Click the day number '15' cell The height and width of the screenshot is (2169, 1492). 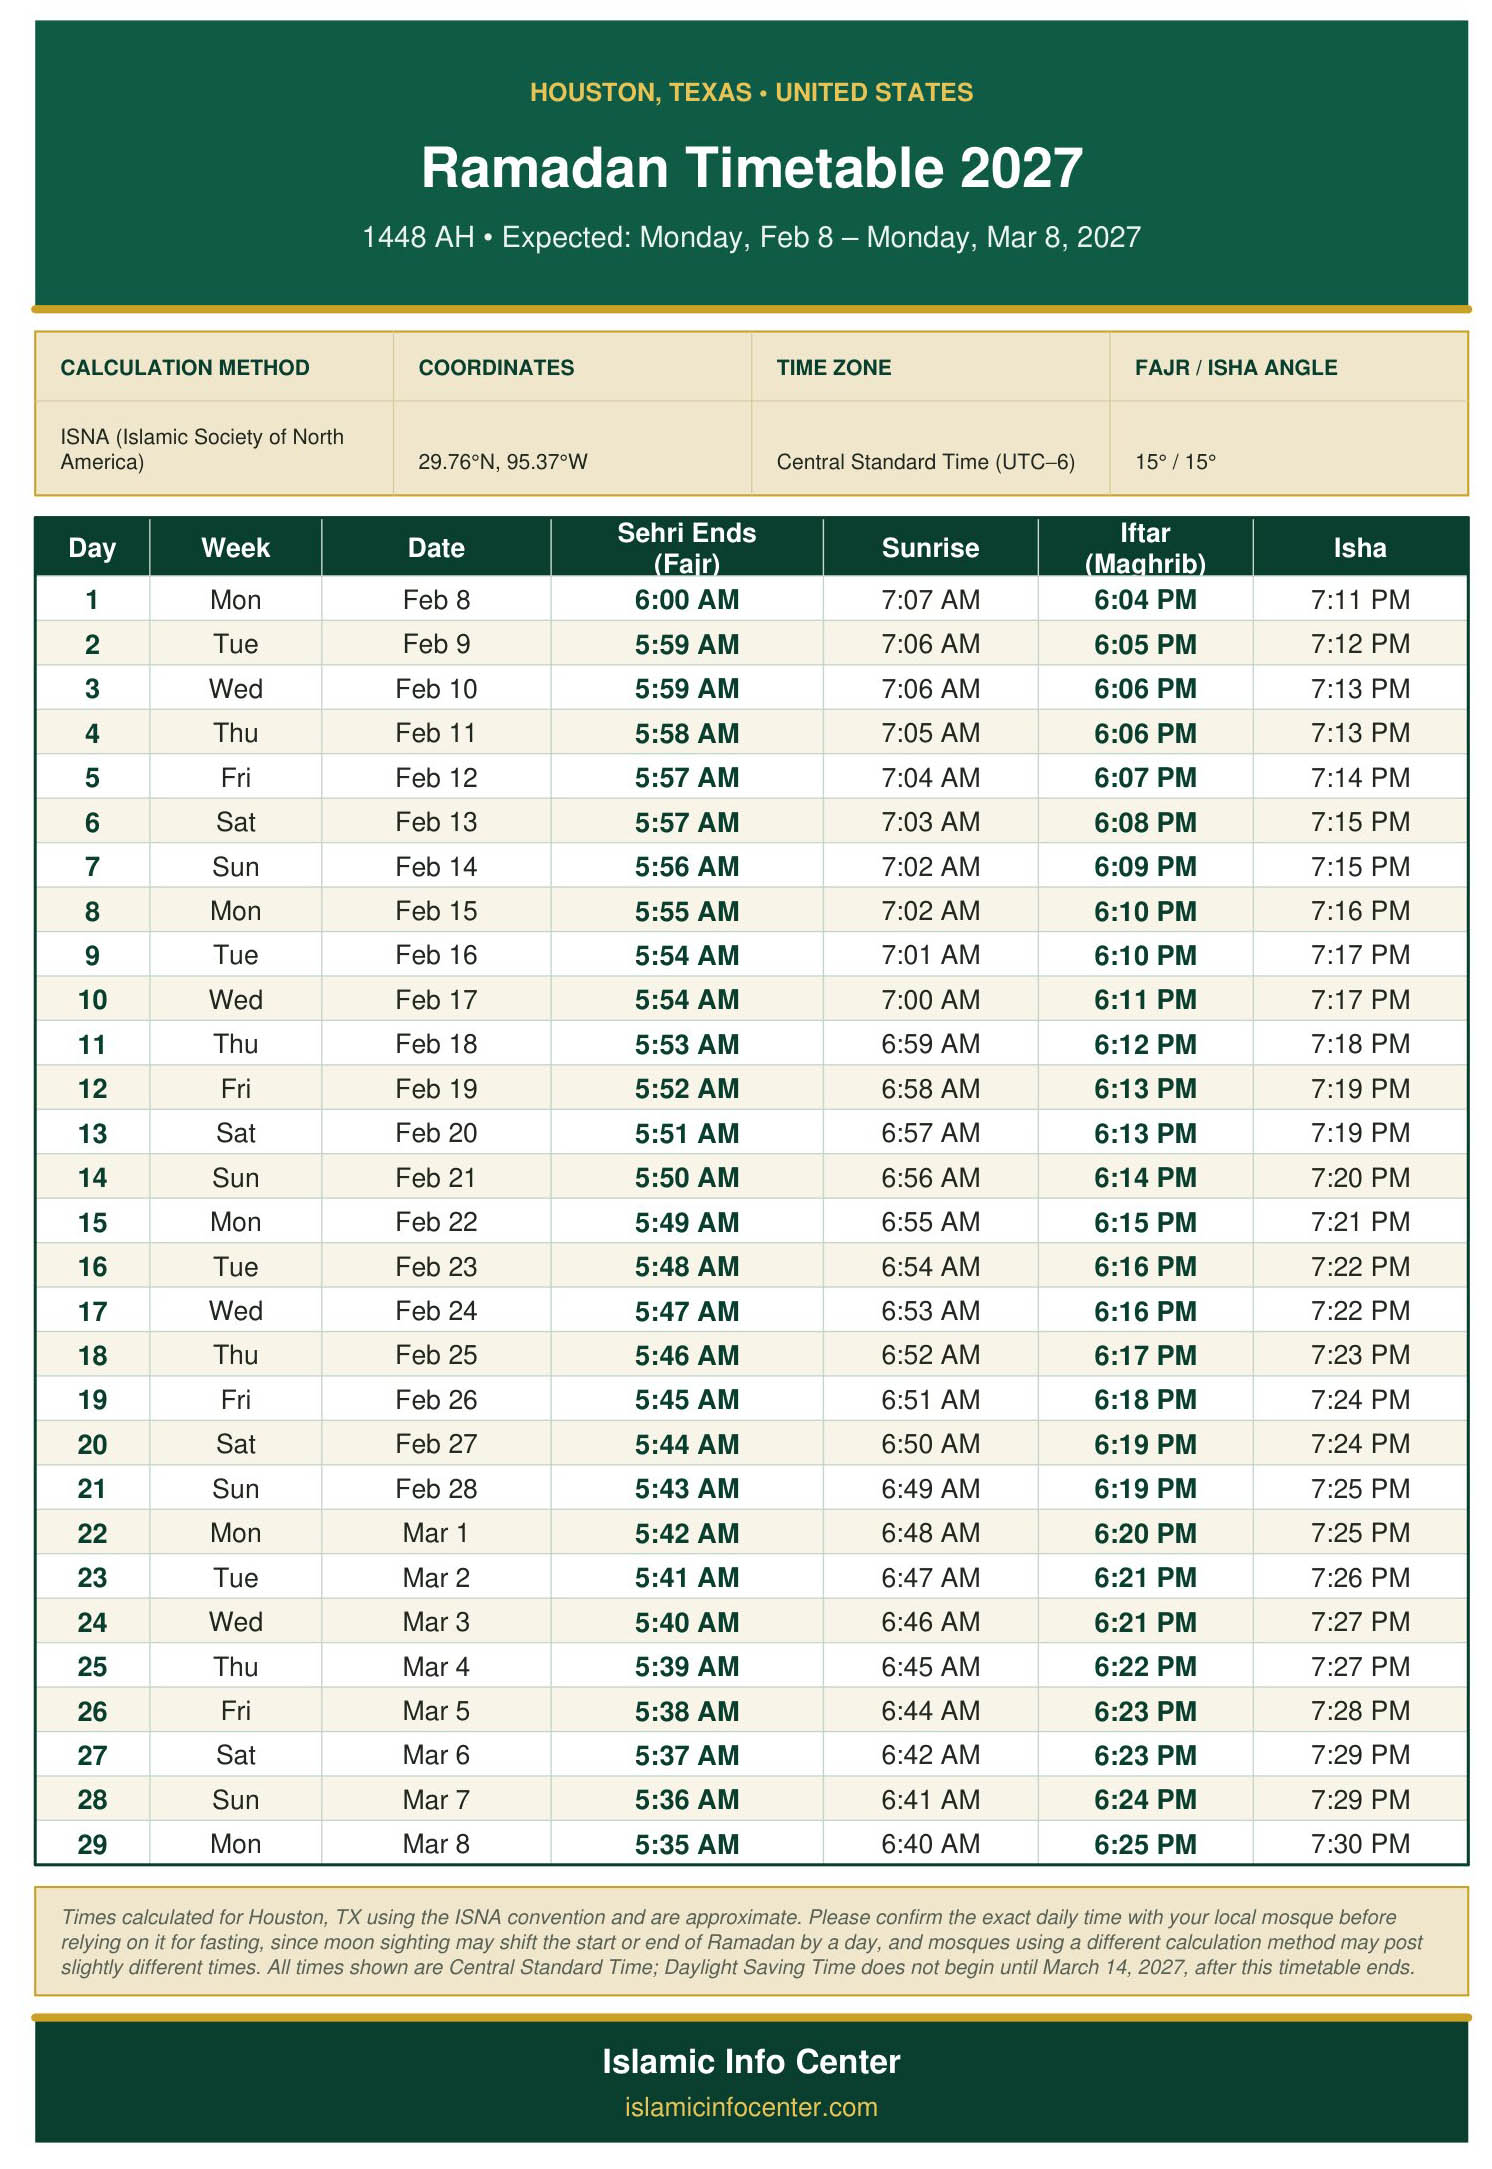pos(92,1222)
